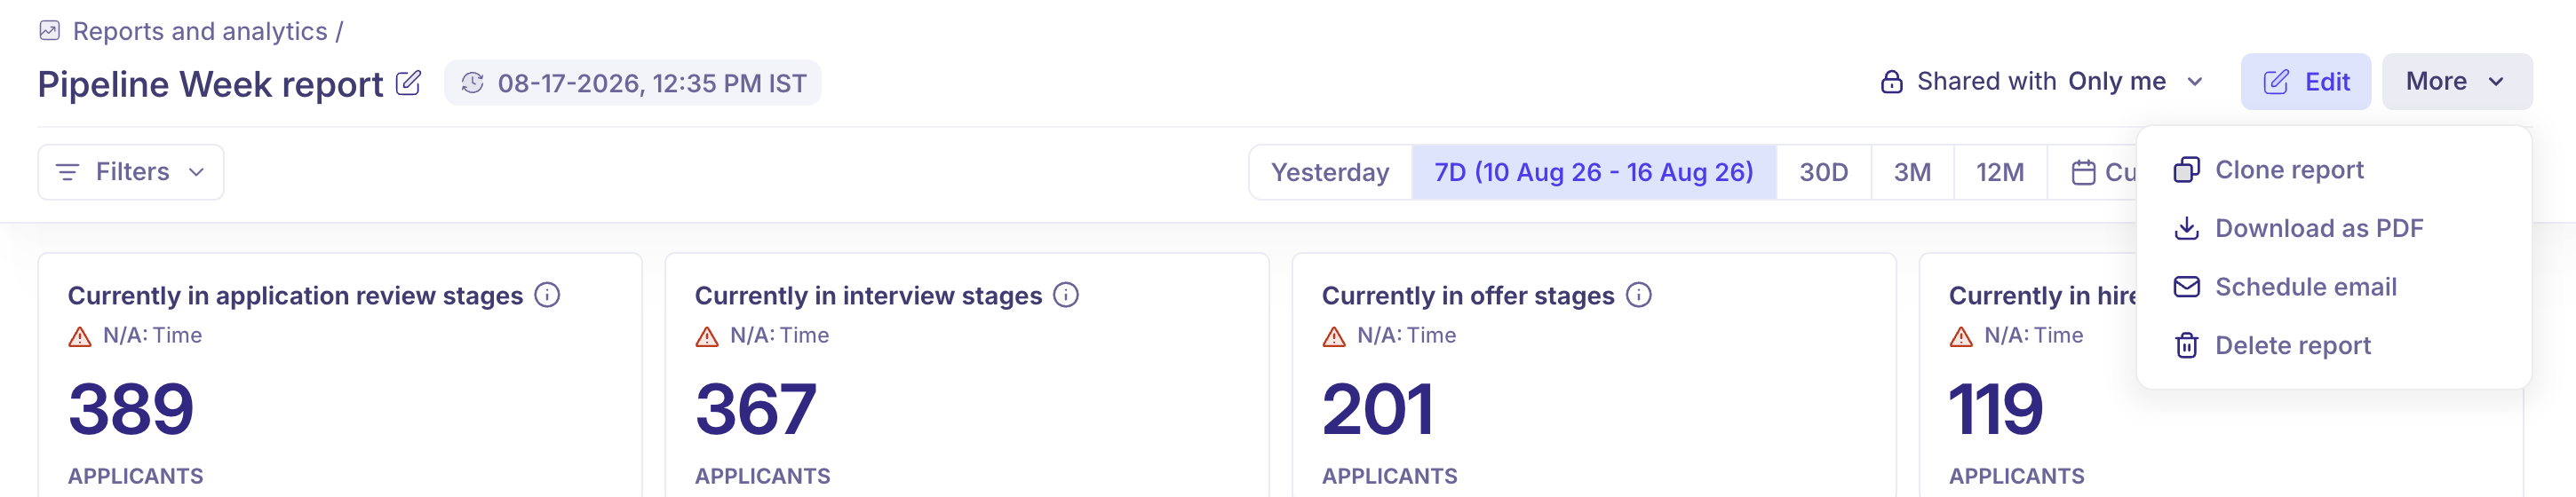The width and height of the screenshot is (2576, 497).
Task: Open info icon for offer stages card
Action: 1638,295
